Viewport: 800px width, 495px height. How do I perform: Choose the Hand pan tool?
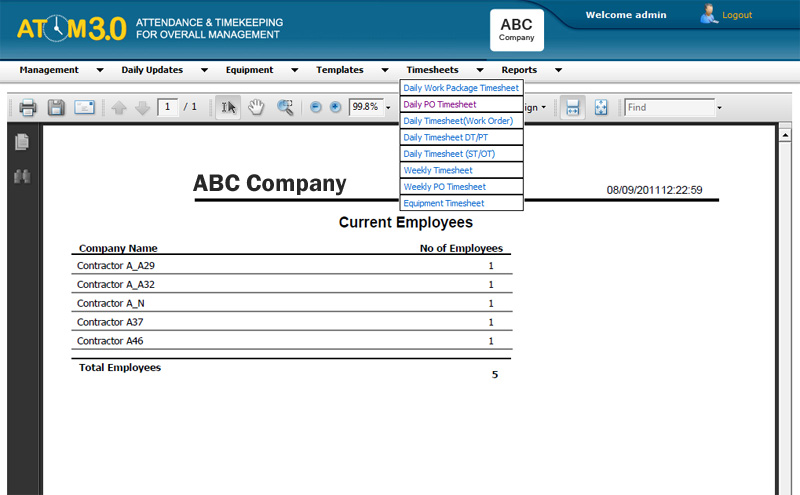click(x=256, y=107)
